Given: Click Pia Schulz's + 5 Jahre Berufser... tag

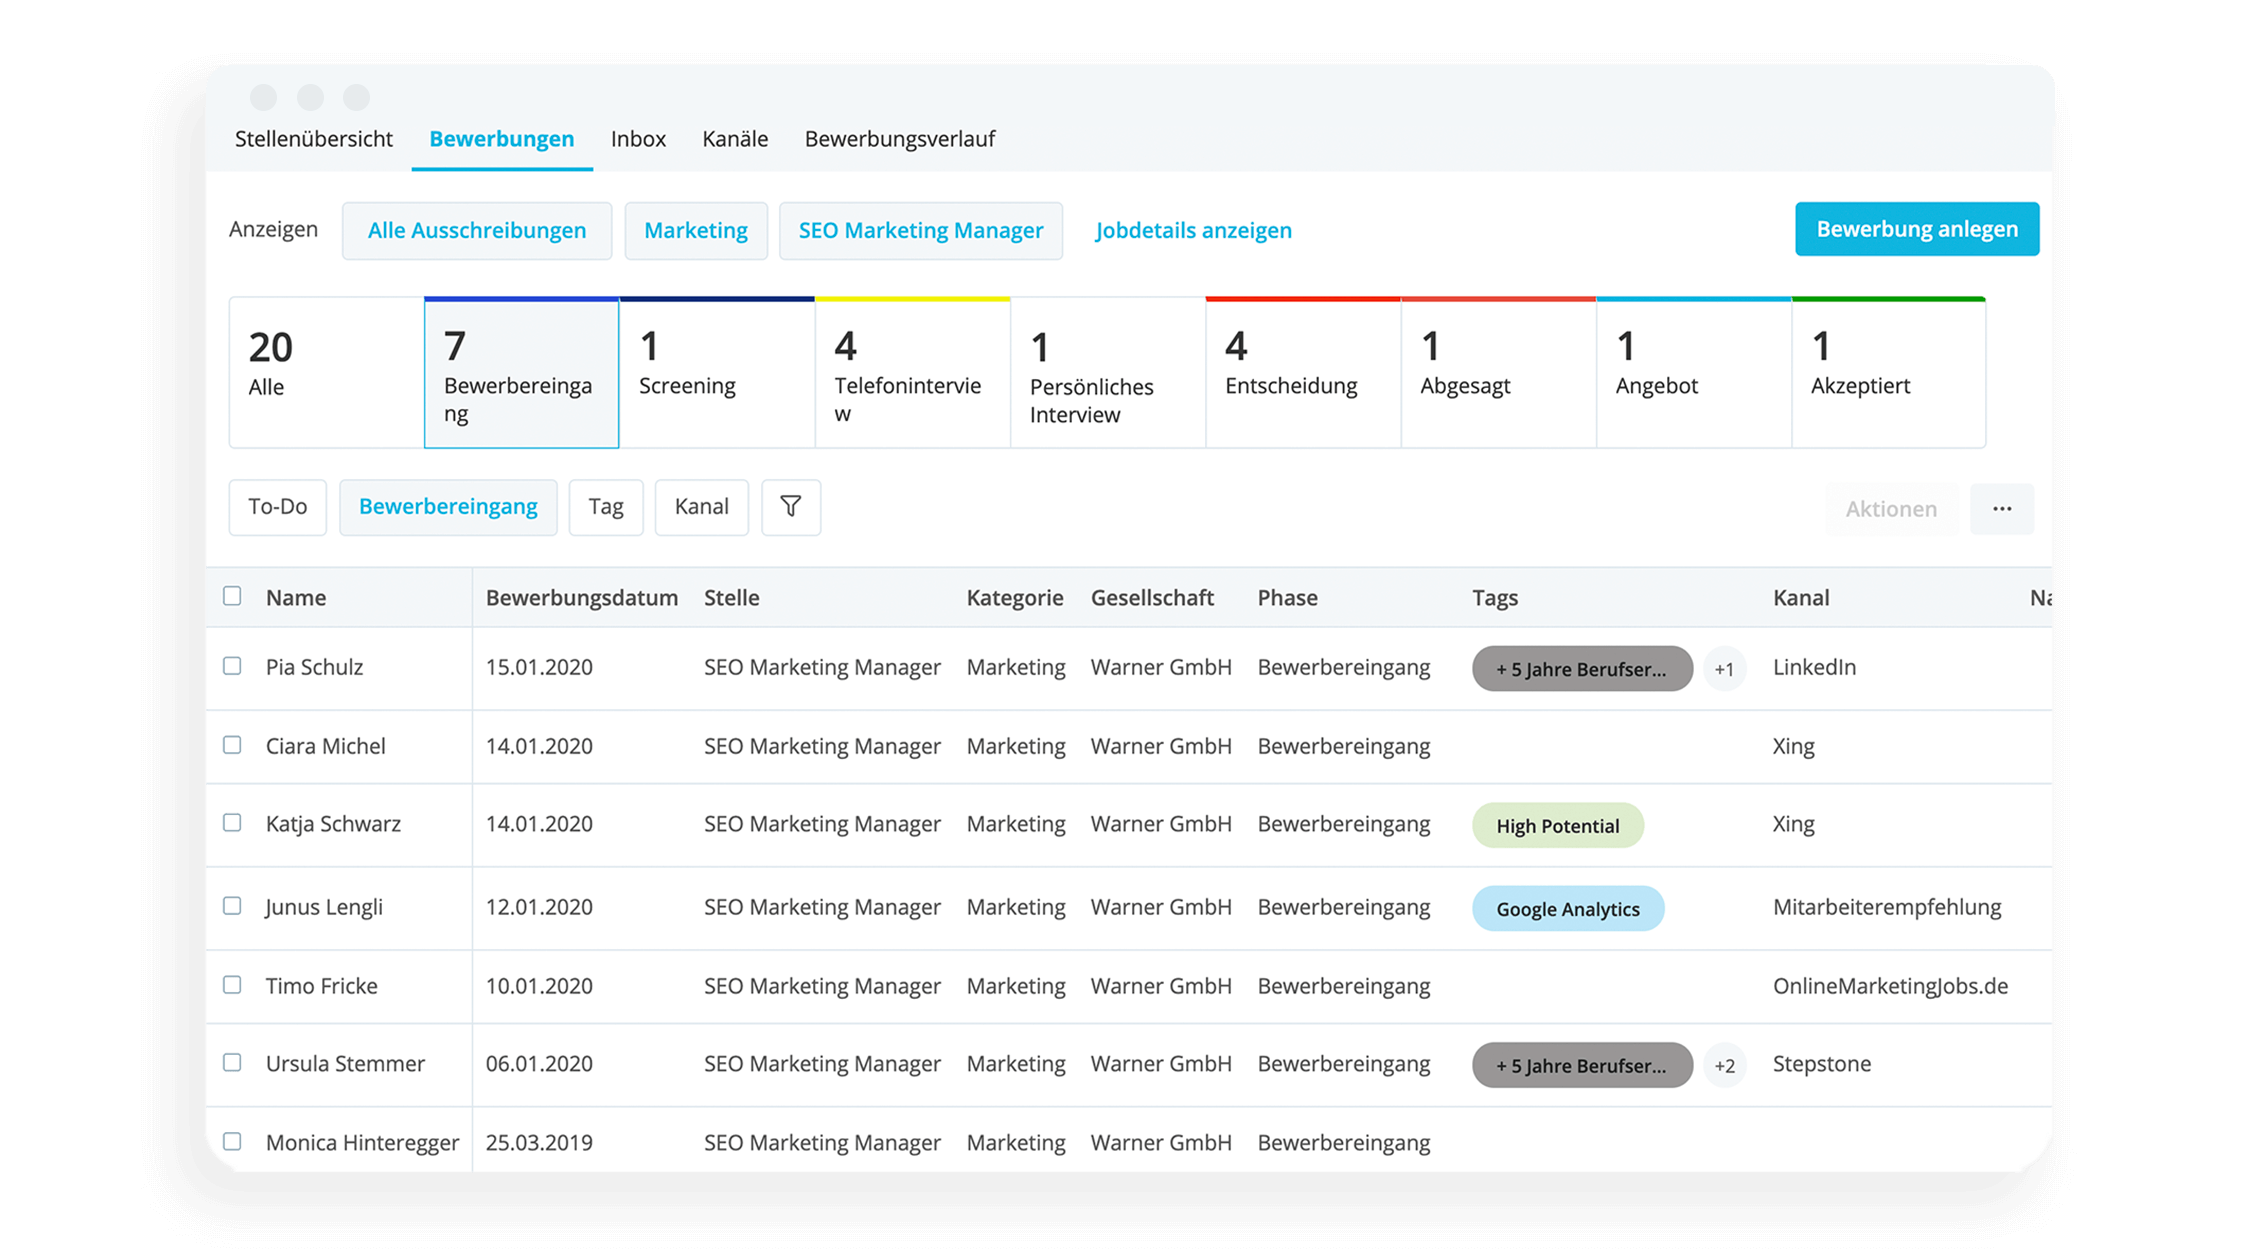Looking at the screenshot, I should pos(1582,669).
